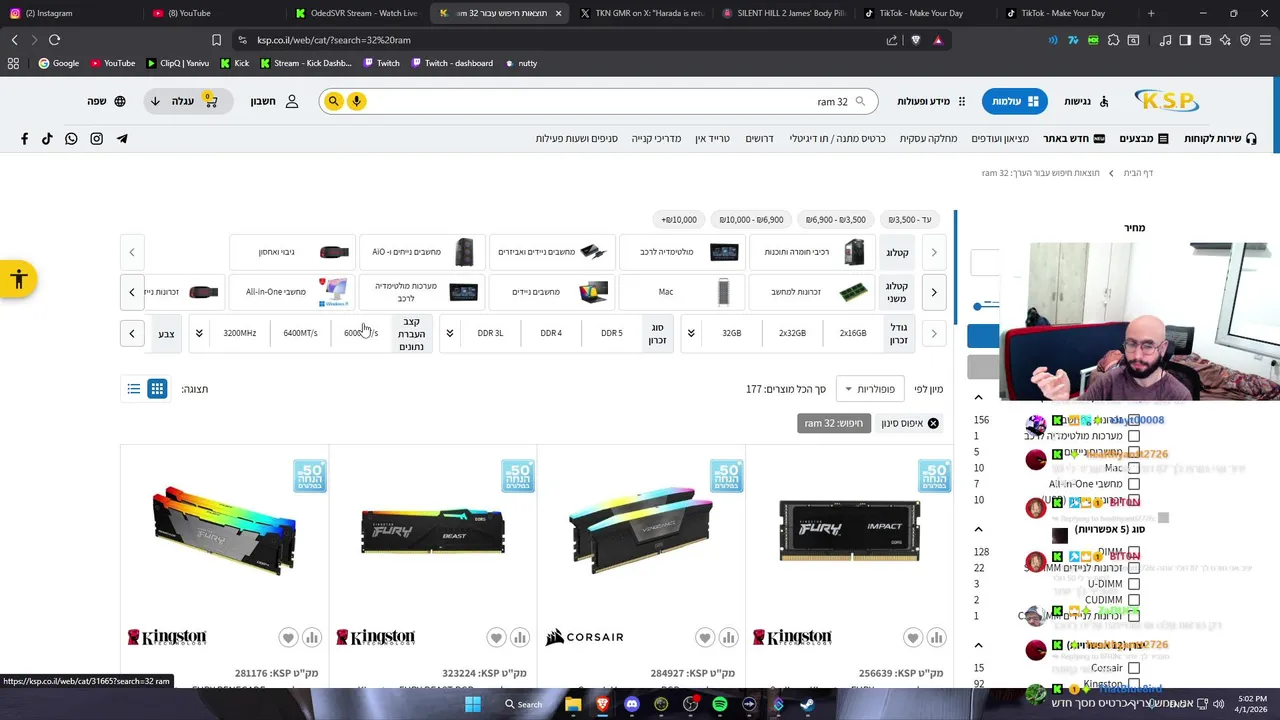Click the KSP logo
Screen dimensions: 1280x720
point(1166,101)
